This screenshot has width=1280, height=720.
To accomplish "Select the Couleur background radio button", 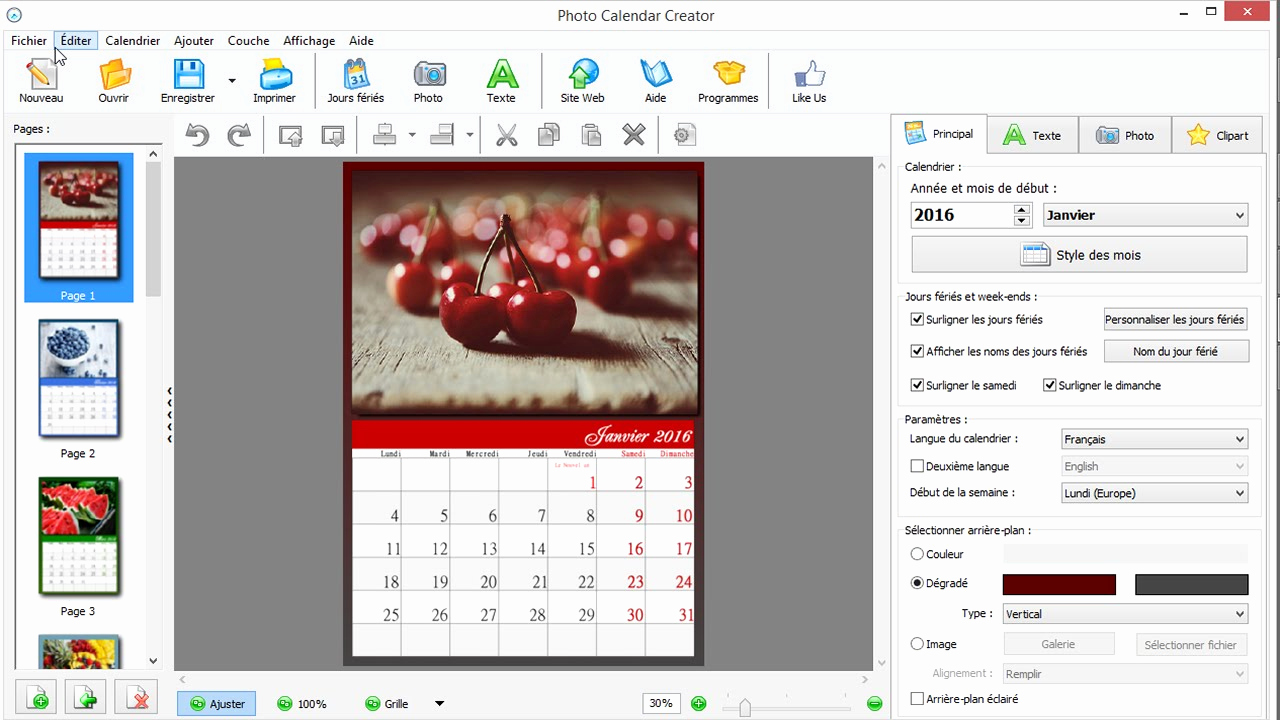I will (917, 554).
